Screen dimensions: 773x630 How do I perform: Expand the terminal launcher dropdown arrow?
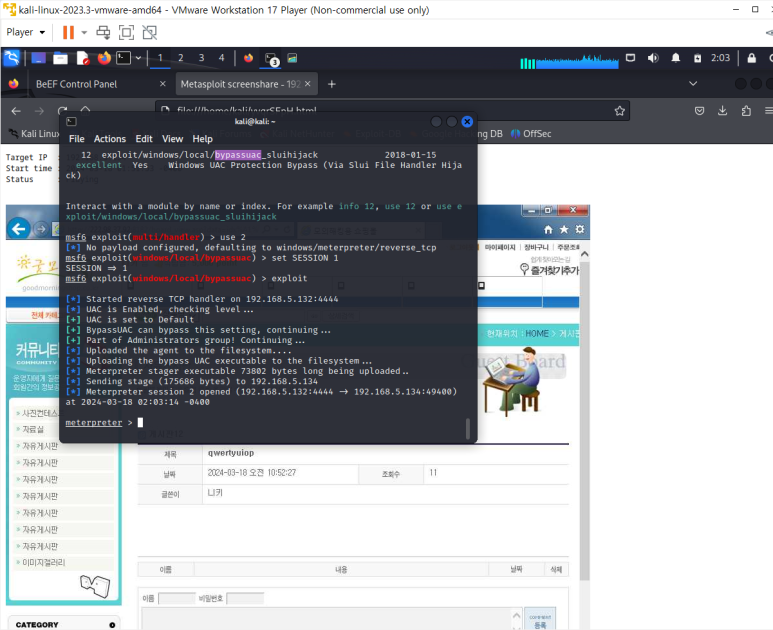[x=139, y=58]
